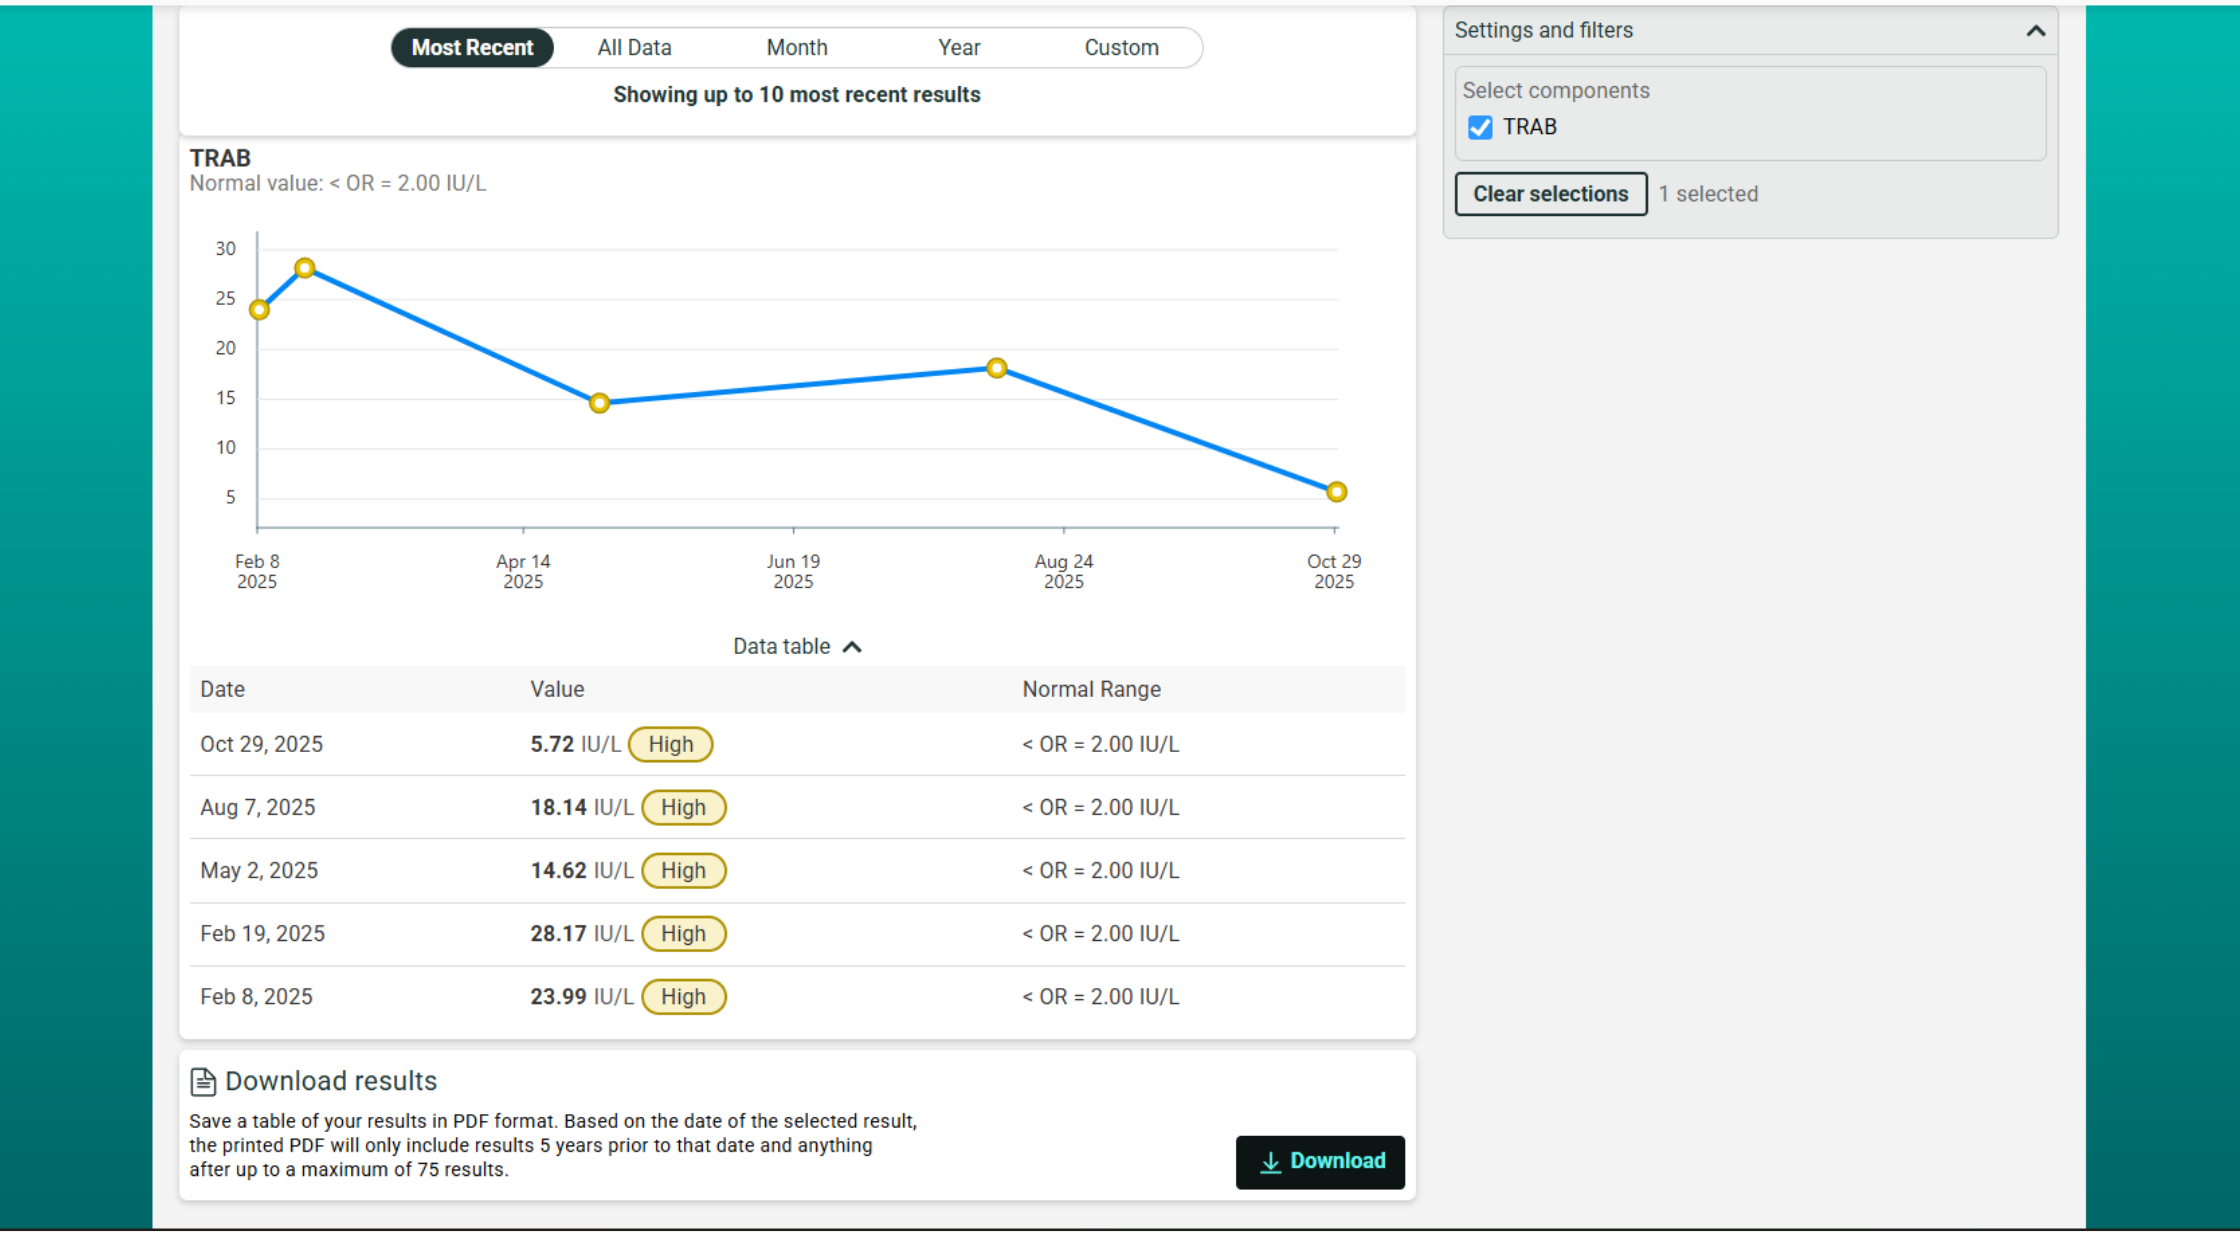Image resolution: width=2240 pixels, height=1260 pixels.
Task: Click the Download button
Action: 1320,1161
